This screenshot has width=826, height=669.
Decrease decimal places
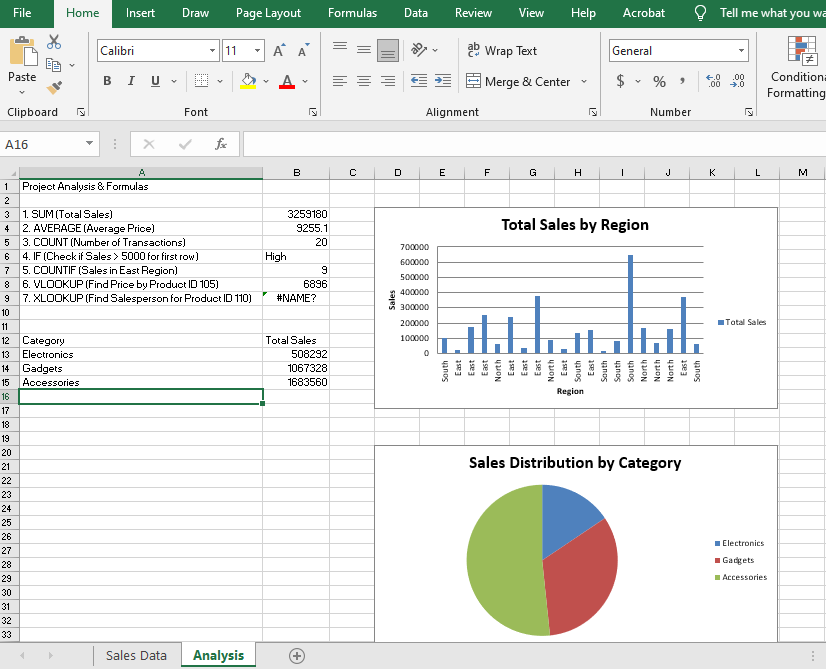[738, 81]
